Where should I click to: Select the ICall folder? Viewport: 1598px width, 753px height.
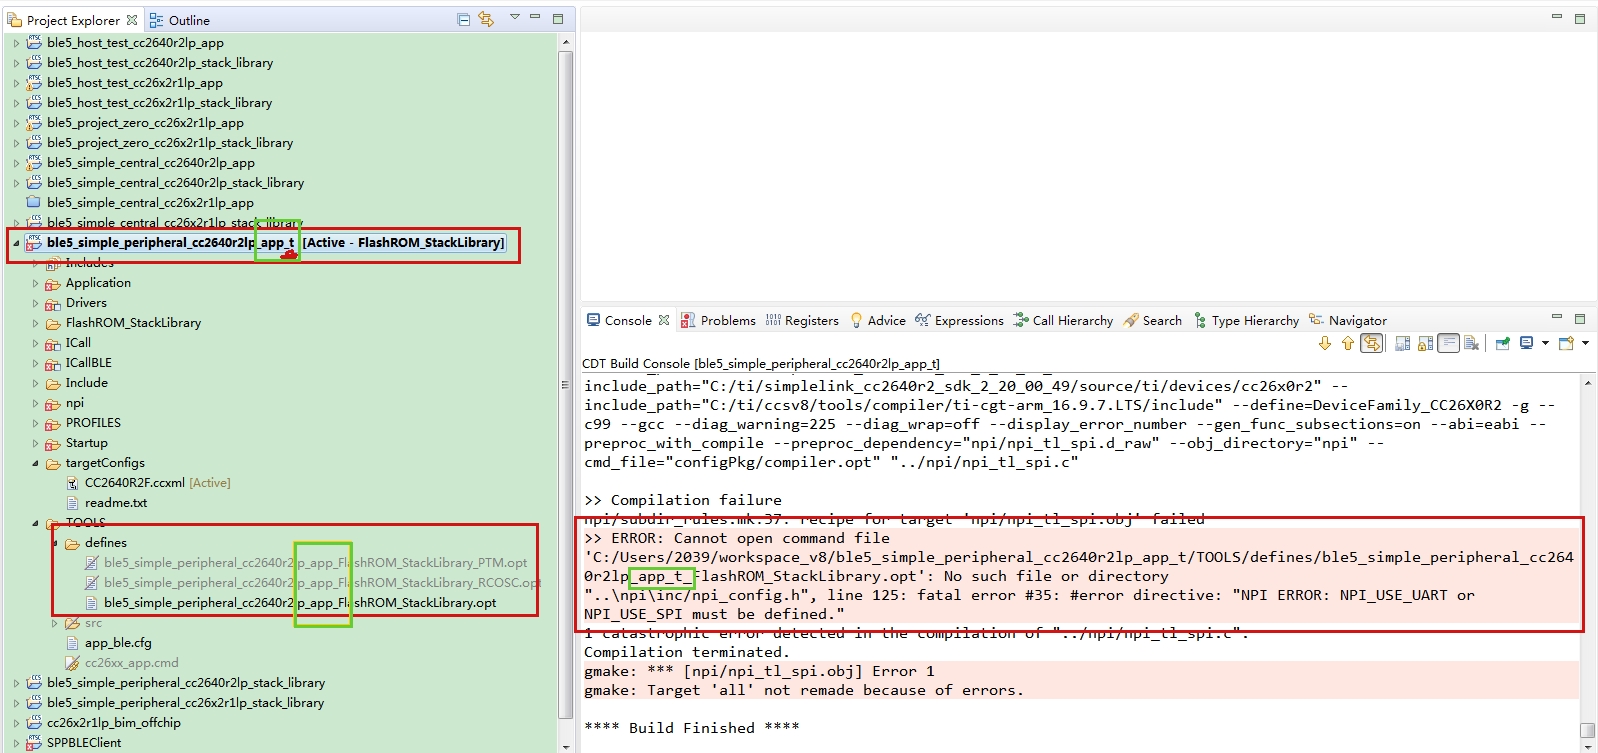tap(68, 343)
